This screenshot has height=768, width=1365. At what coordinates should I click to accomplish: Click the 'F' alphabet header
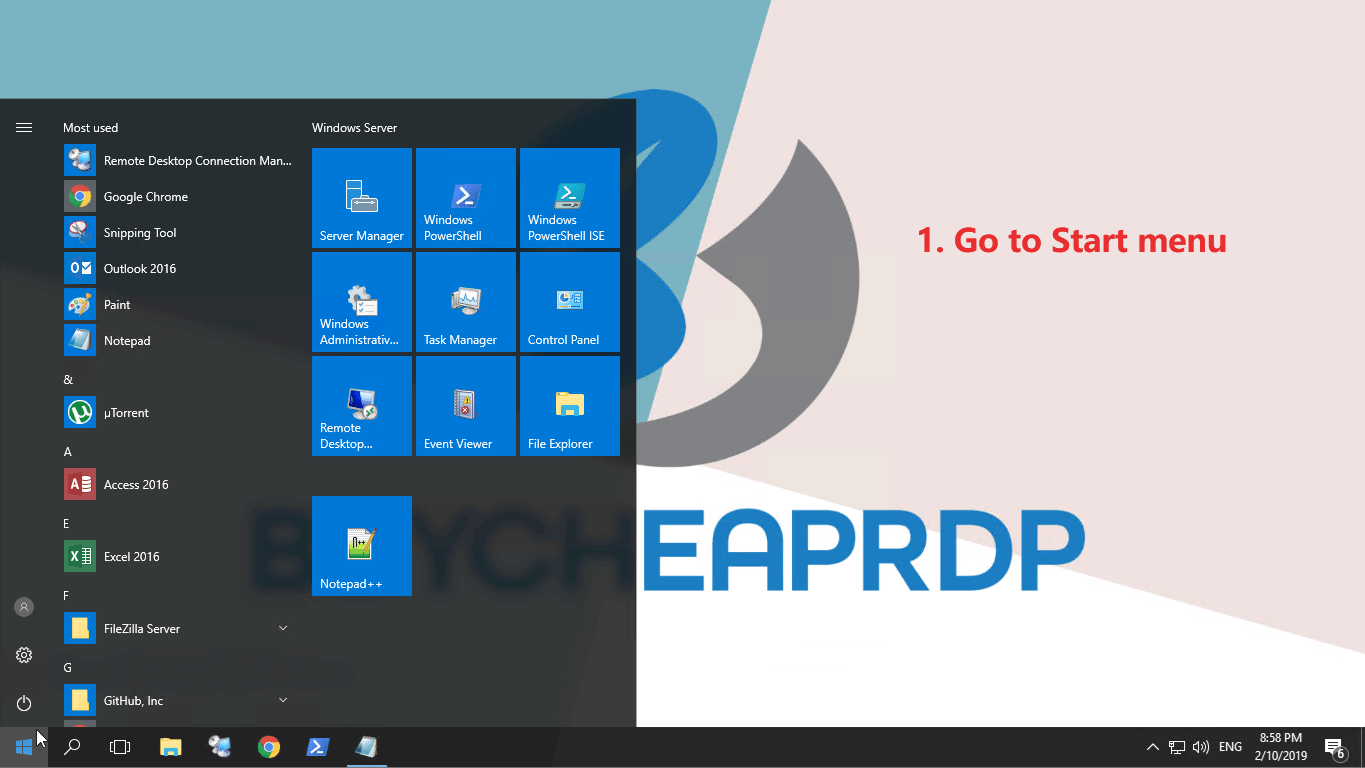[x=66, y=596]
